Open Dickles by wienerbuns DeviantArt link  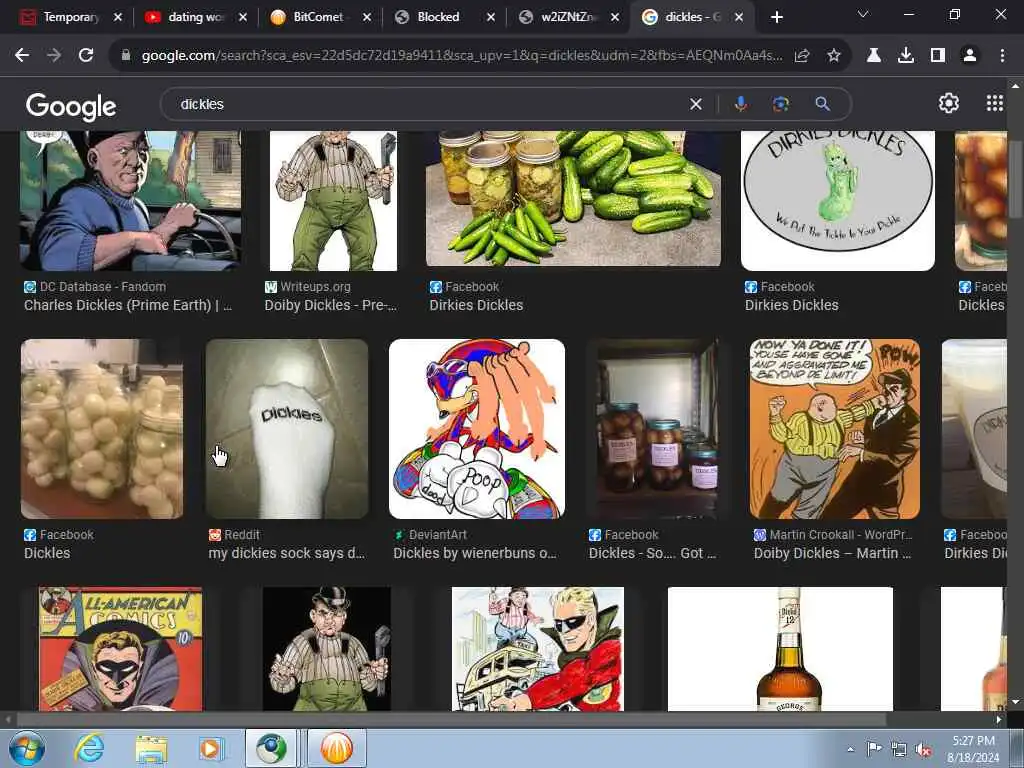pyautogui.click(x=475, y=553)
